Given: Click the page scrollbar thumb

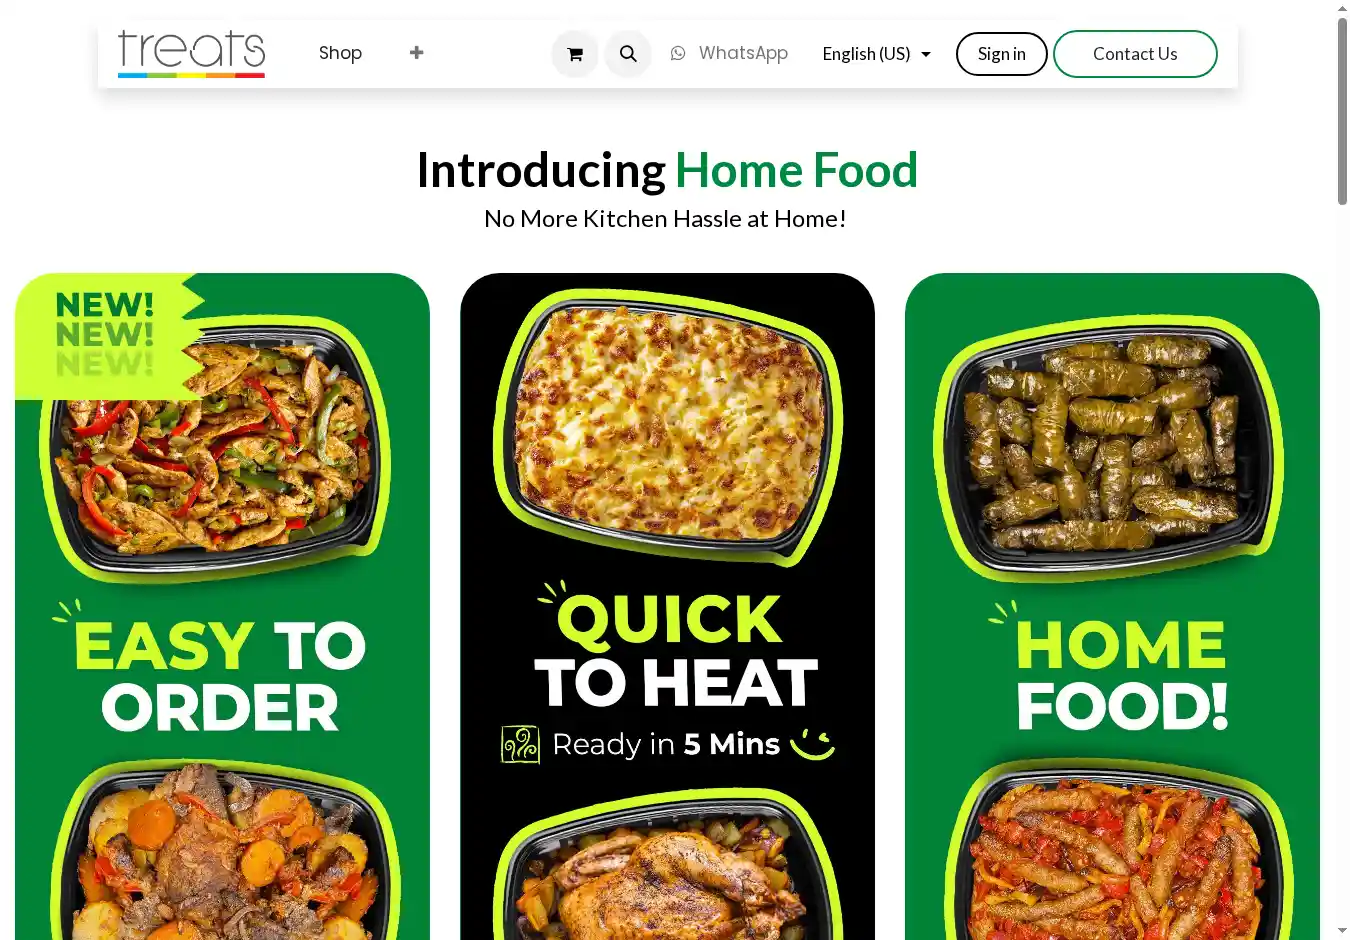Looking at the screenshot, I should [x=1342, y=111].
